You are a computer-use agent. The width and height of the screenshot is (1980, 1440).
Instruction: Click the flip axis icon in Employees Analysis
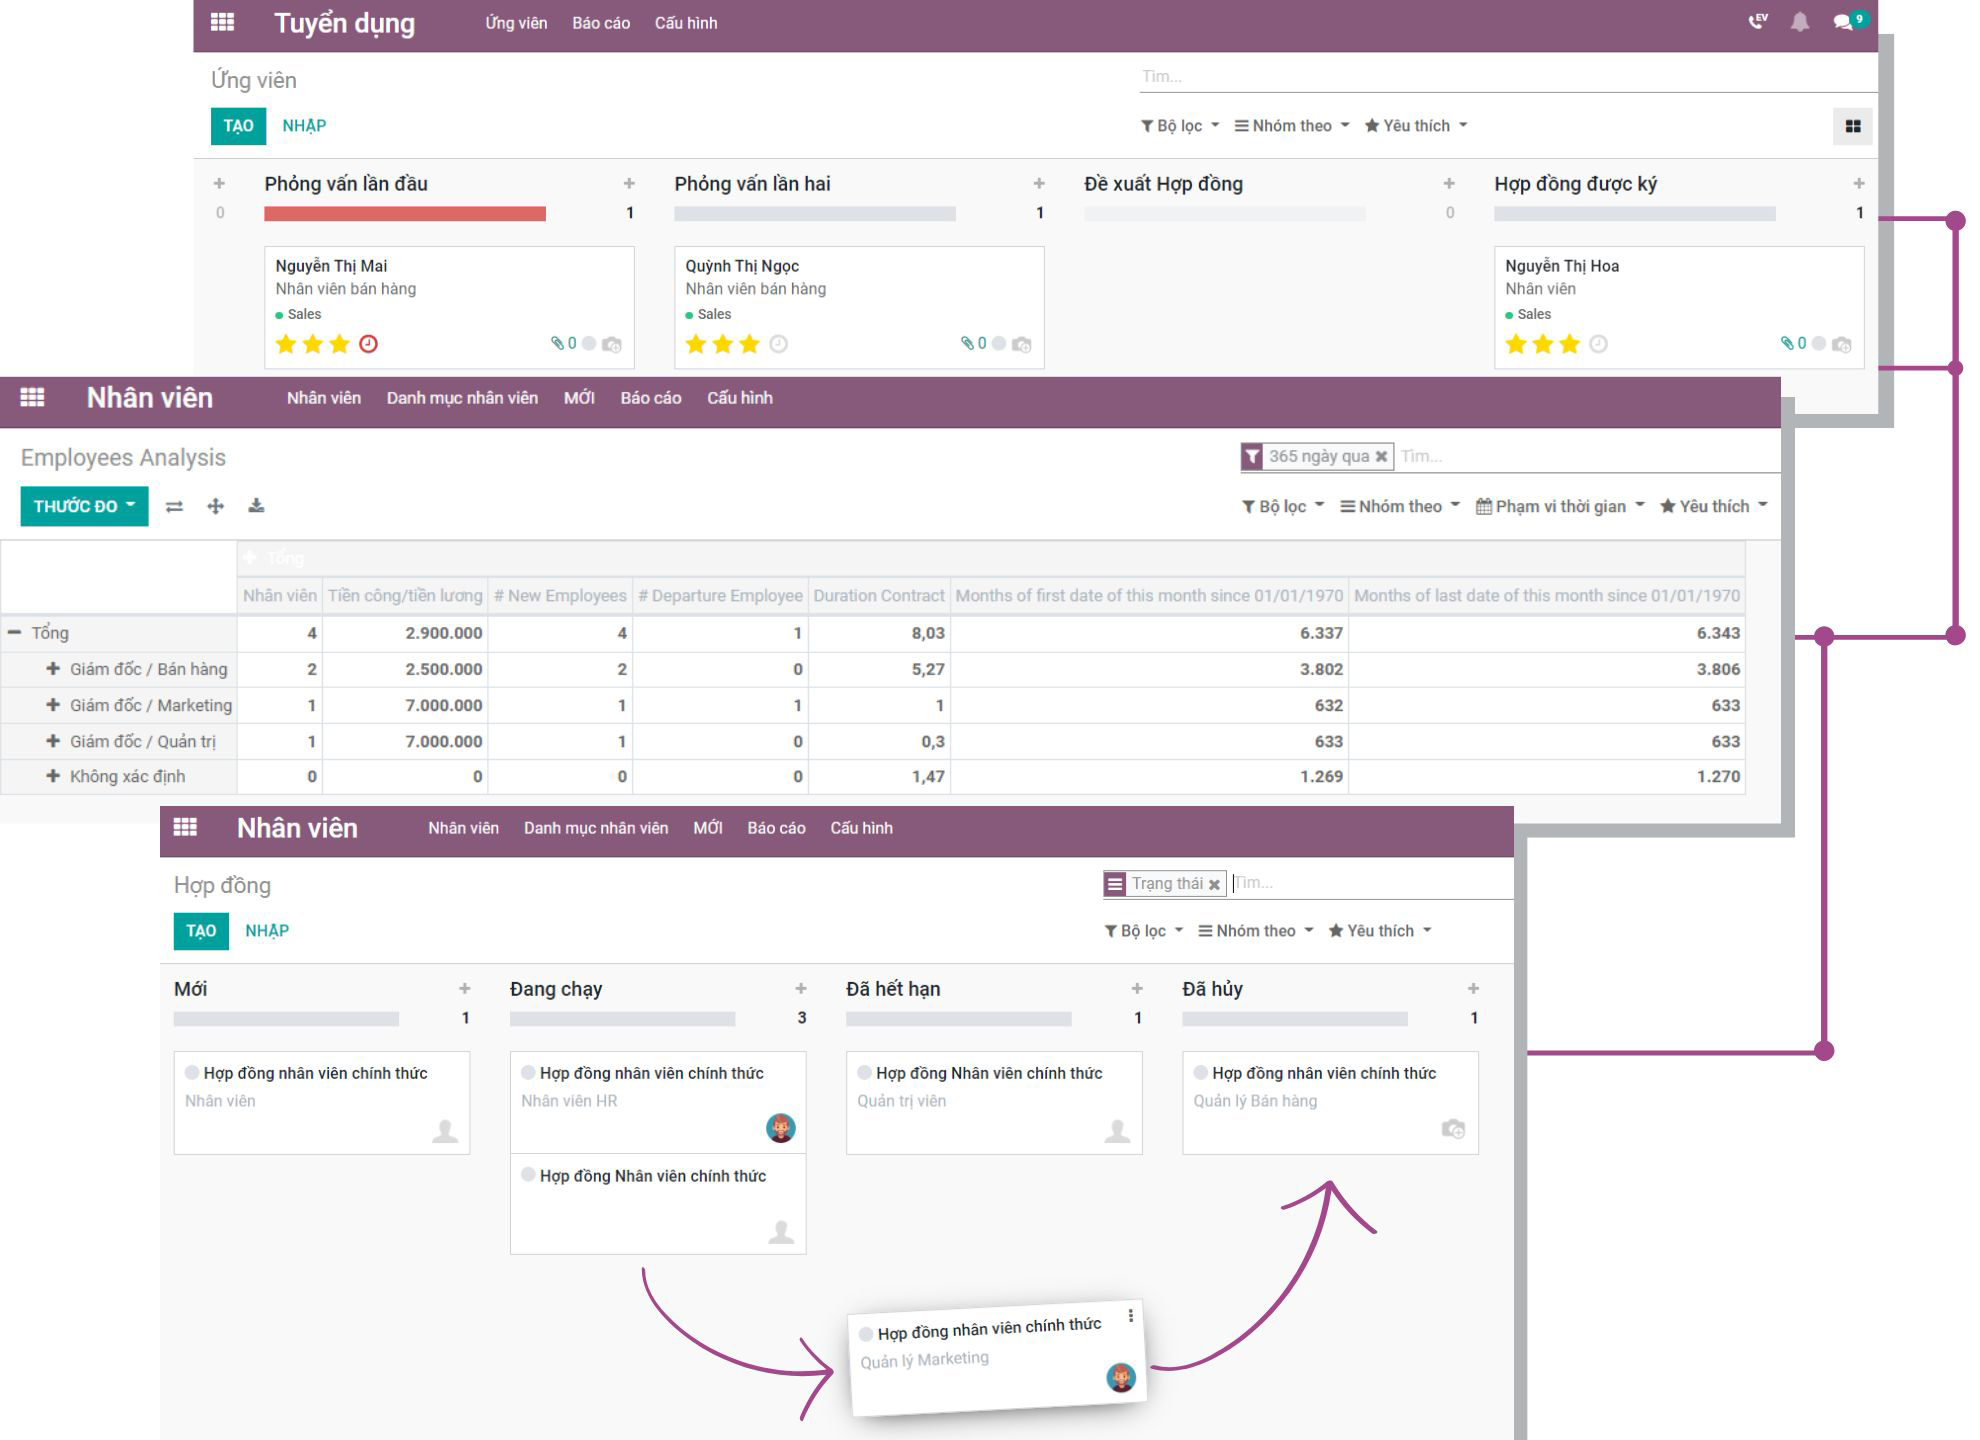174,506
